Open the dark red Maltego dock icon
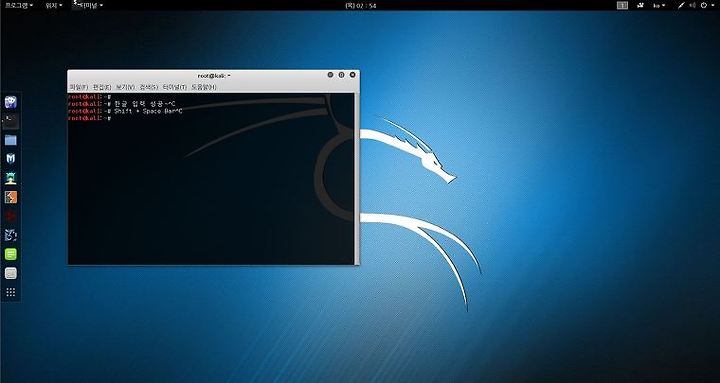The image size is (720, 383). pyautogui.click(x=11, y=216)
